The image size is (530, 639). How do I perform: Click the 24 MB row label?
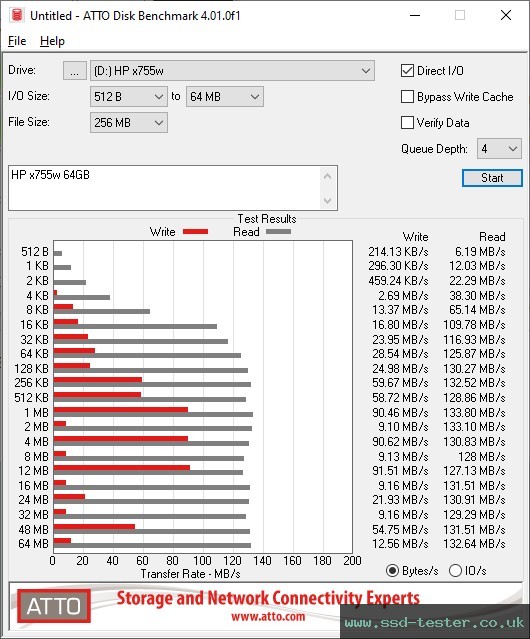pos(33,500)
